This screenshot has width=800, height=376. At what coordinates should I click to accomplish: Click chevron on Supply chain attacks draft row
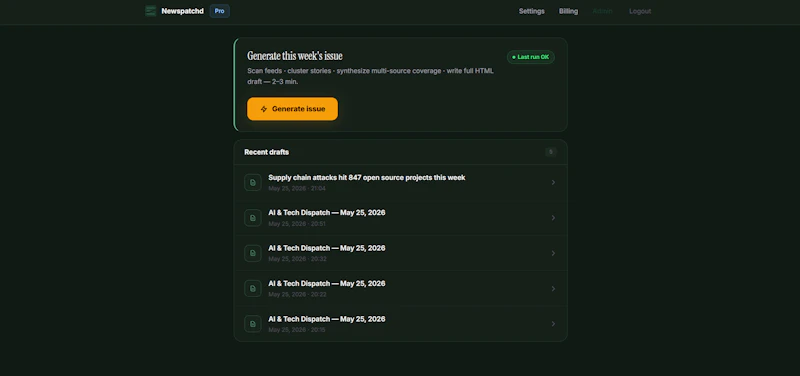(x=553, y=183)
